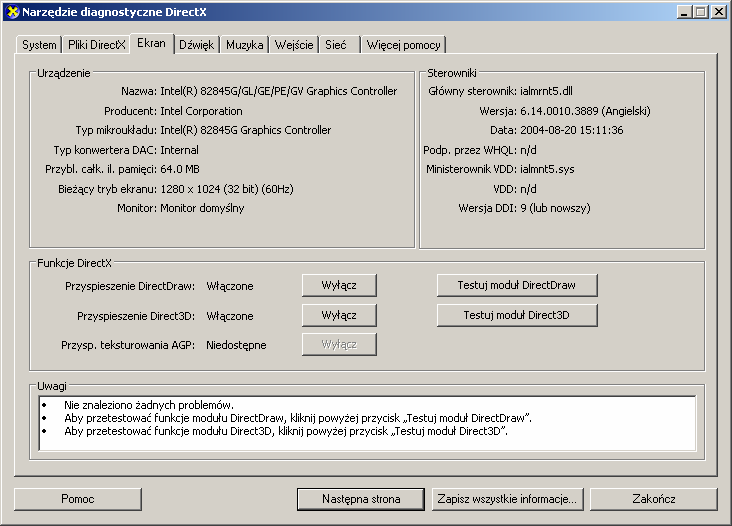Click the note about testing Direct3D module
This screenshot has width=732, height=526.
pos(286,431)
